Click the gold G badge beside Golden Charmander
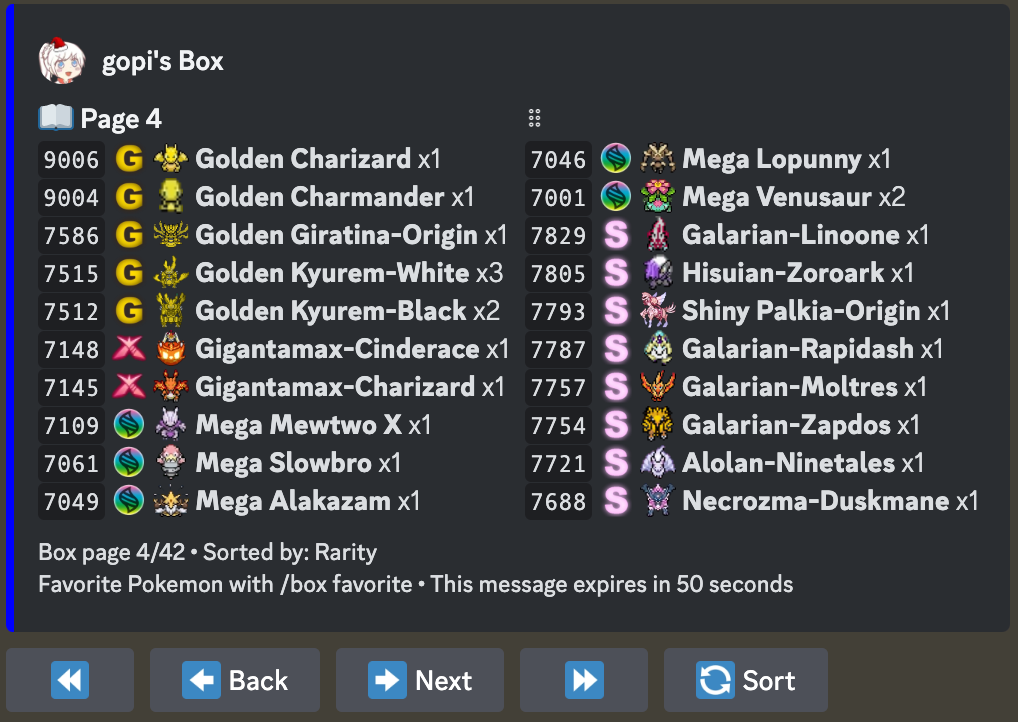Image resolution: width=1018 pixels, height=722 pixels. point(129,197)
